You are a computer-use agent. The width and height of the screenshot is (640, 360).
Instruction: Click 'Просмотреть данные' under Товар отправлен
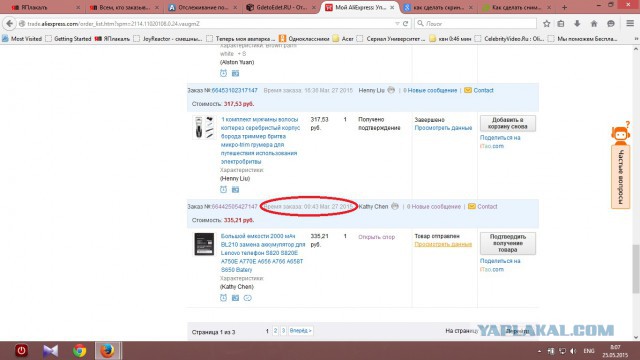click(x=443, y=244)
